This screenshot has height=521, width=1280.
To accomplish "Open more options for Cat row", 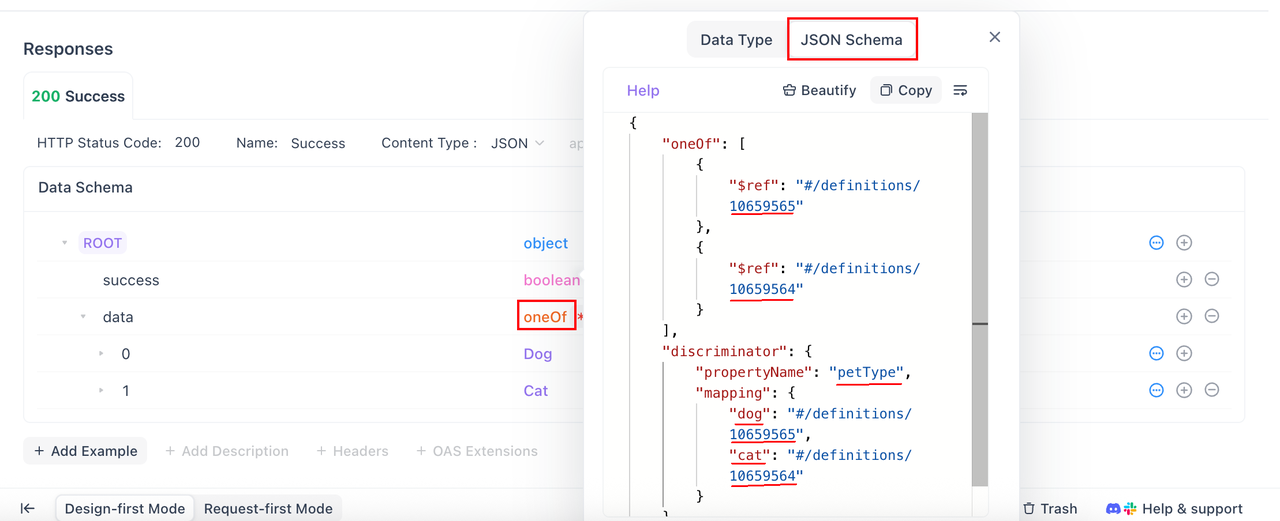I will click(1156, 391).
